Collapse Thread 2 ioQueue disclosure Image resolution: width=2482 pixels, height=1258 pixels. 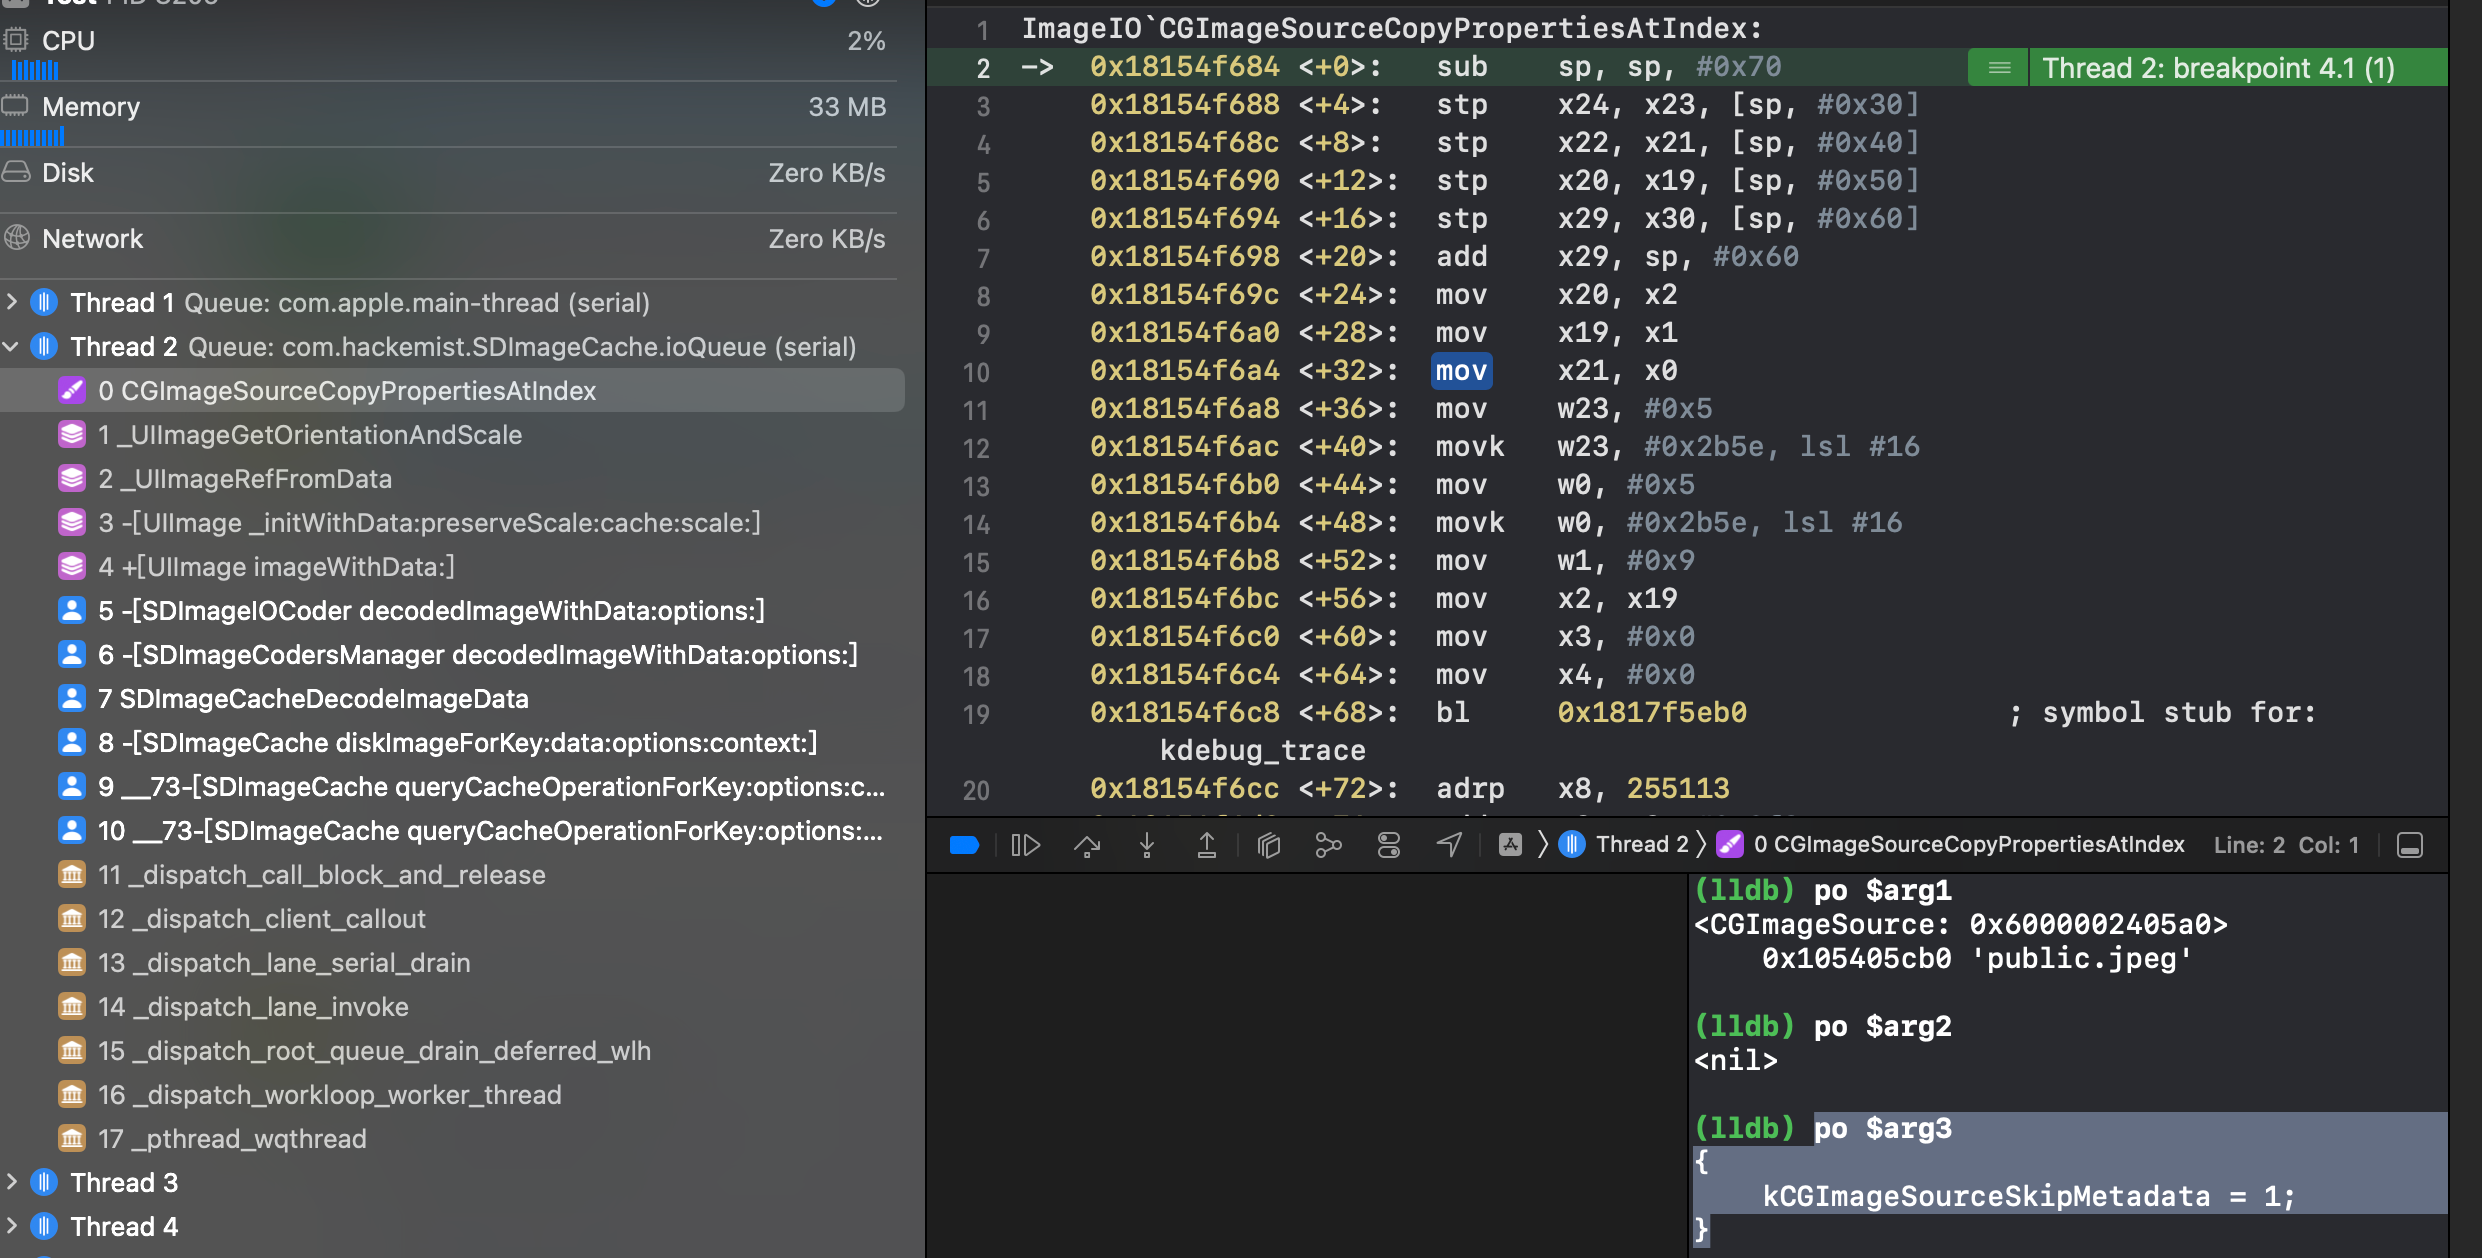pos(12,347)
